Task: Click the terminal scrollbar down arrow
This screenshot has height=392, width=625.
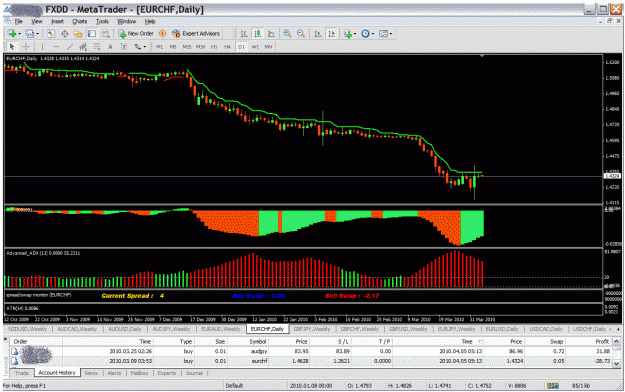Action: pos(616,364)
